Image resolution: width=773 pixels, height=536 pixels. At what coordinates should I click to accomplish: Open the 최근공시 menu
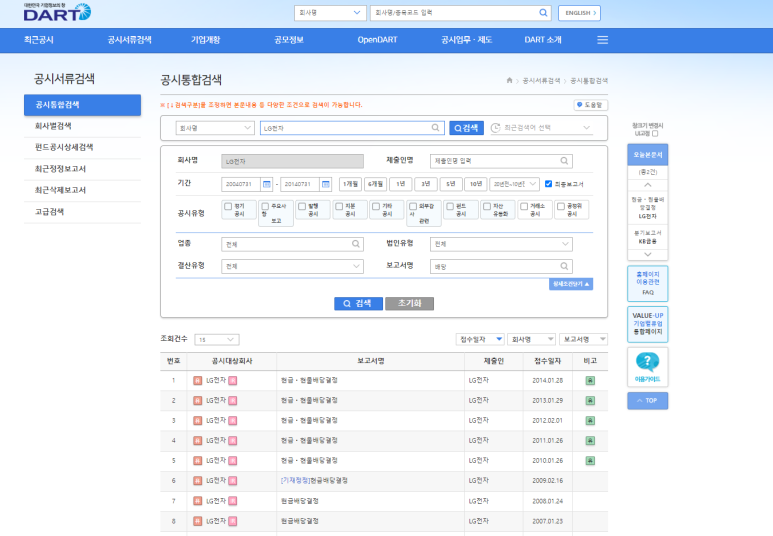click(x=38, y=40)
